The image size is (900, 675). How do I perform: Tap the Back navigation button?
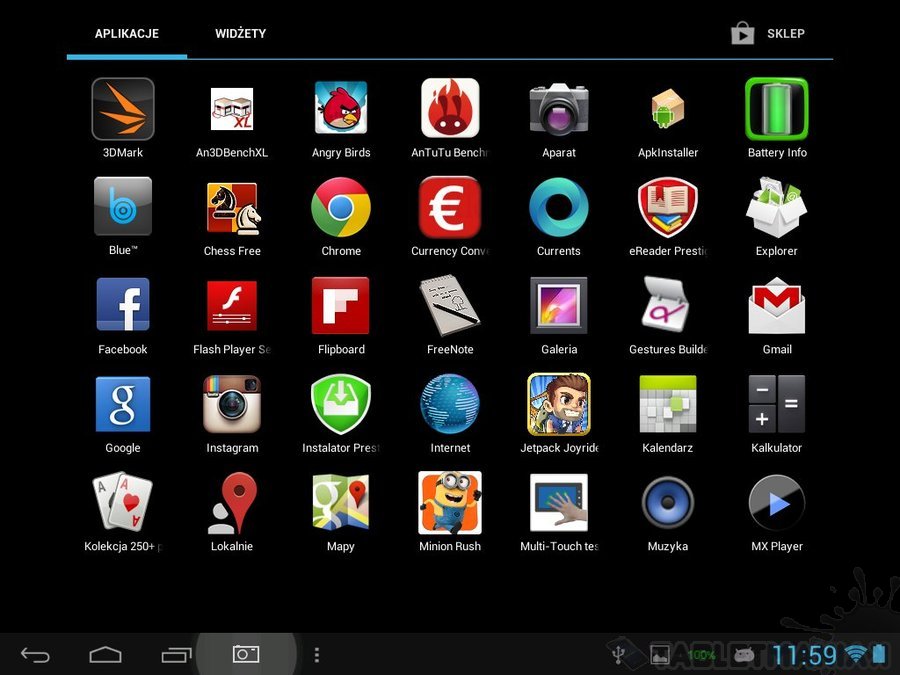[36, 655]
